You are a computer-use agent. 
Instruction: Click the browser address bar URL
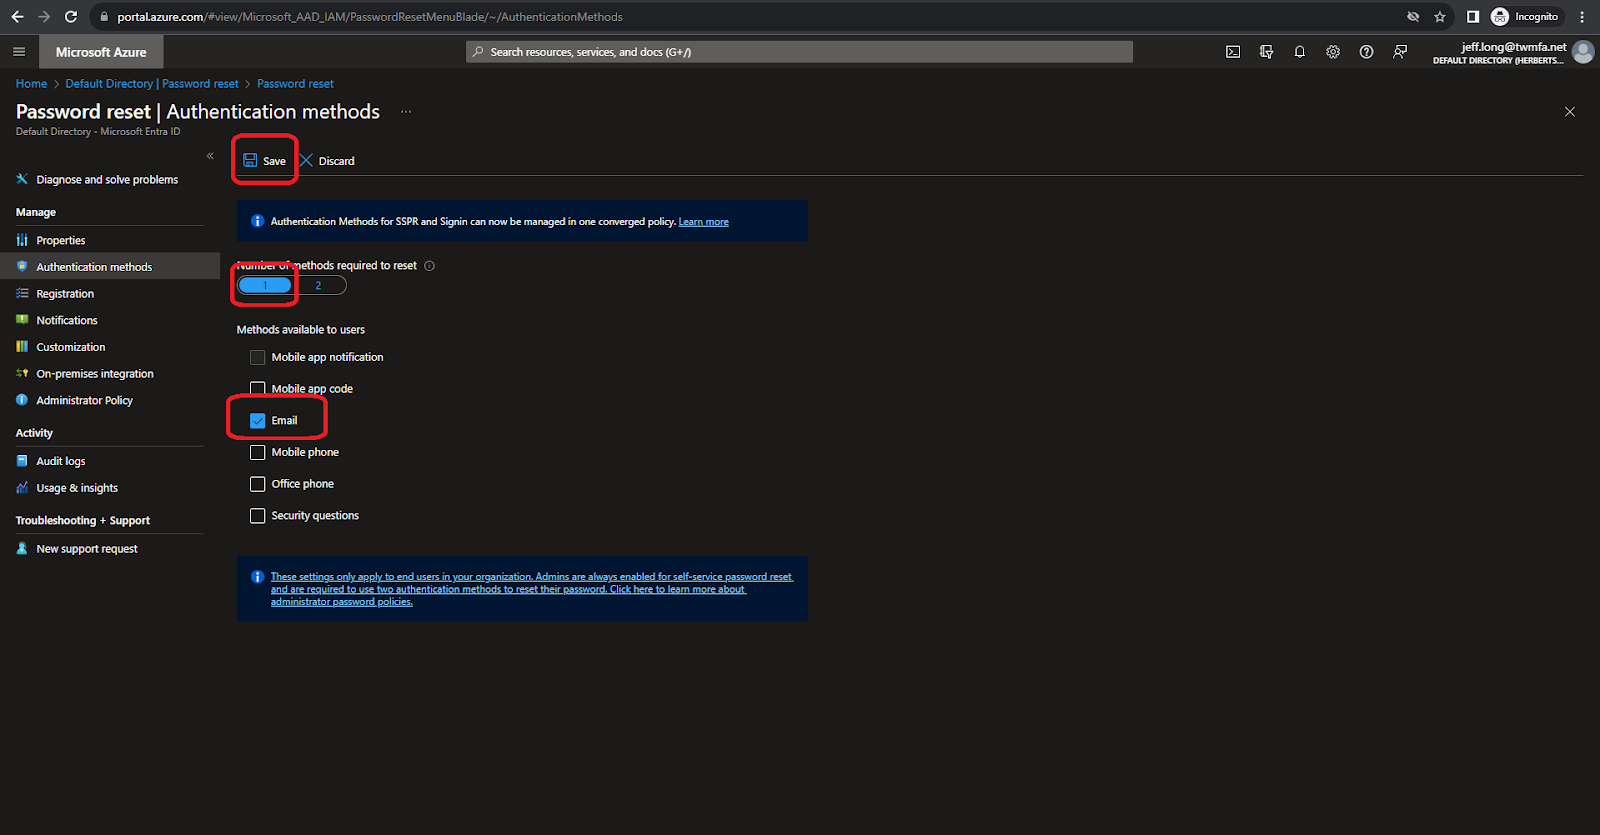[370, 17]
